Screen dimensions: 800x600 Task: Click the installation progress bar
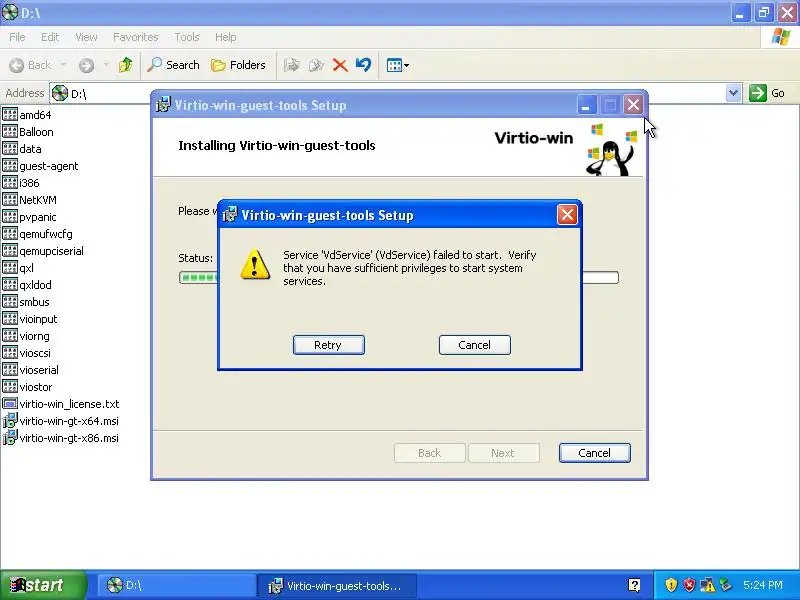[398, 278]
